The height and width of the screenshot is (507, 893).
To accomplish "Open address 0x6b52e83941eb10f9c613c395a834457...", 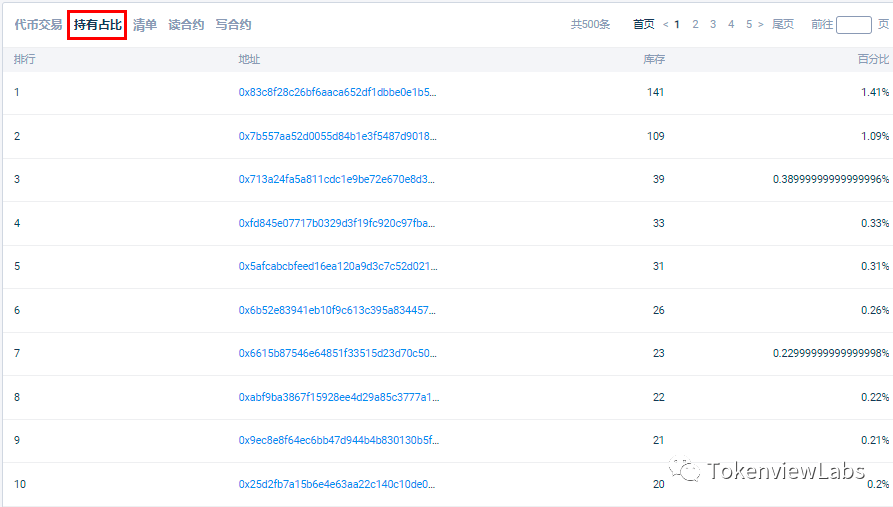I will (337, 310).
